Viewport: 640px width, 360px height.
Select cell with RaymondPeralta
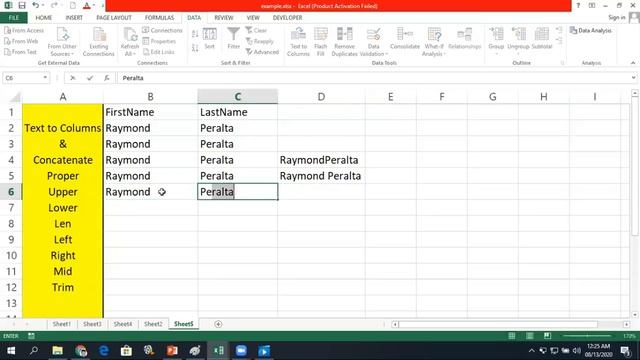(x=321, y=160)
